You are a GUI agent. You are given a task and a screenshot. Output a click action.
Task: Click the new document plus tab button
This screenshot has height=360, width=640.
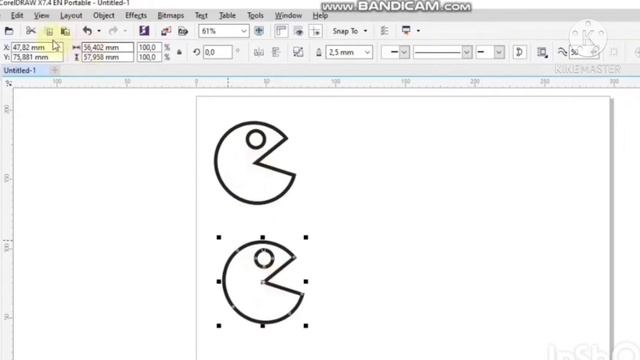tap(55, 70)
